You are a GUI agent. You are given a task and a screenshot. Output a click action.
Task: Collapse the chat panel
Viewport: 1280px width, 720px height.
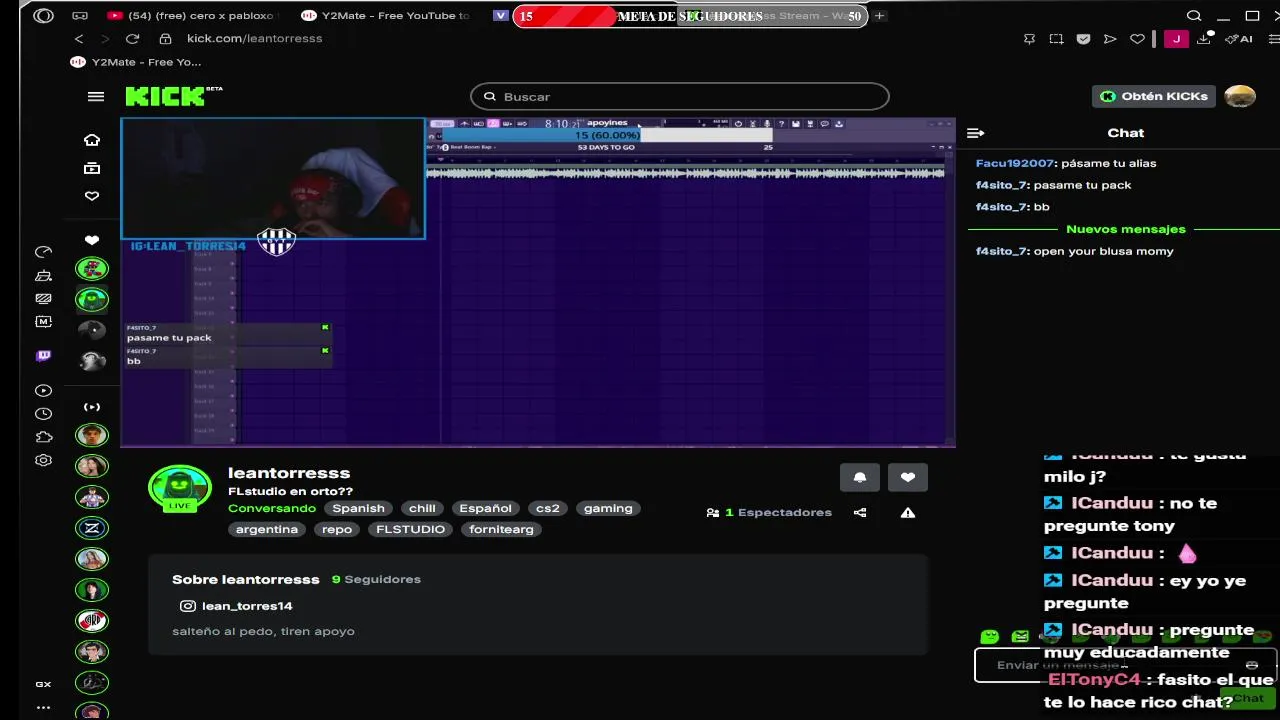click(x=976, y=133)
